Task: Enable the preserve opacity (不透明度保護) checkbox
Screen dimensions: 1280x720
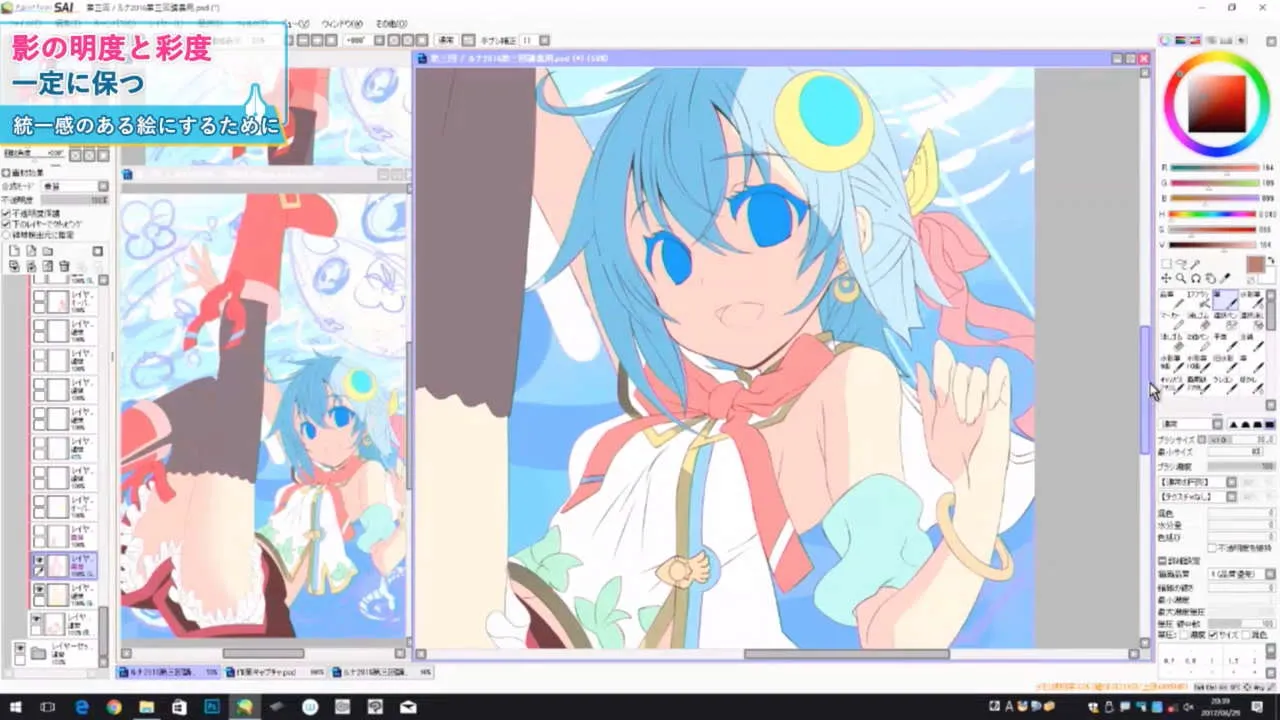Action: (x=6, y=213)
